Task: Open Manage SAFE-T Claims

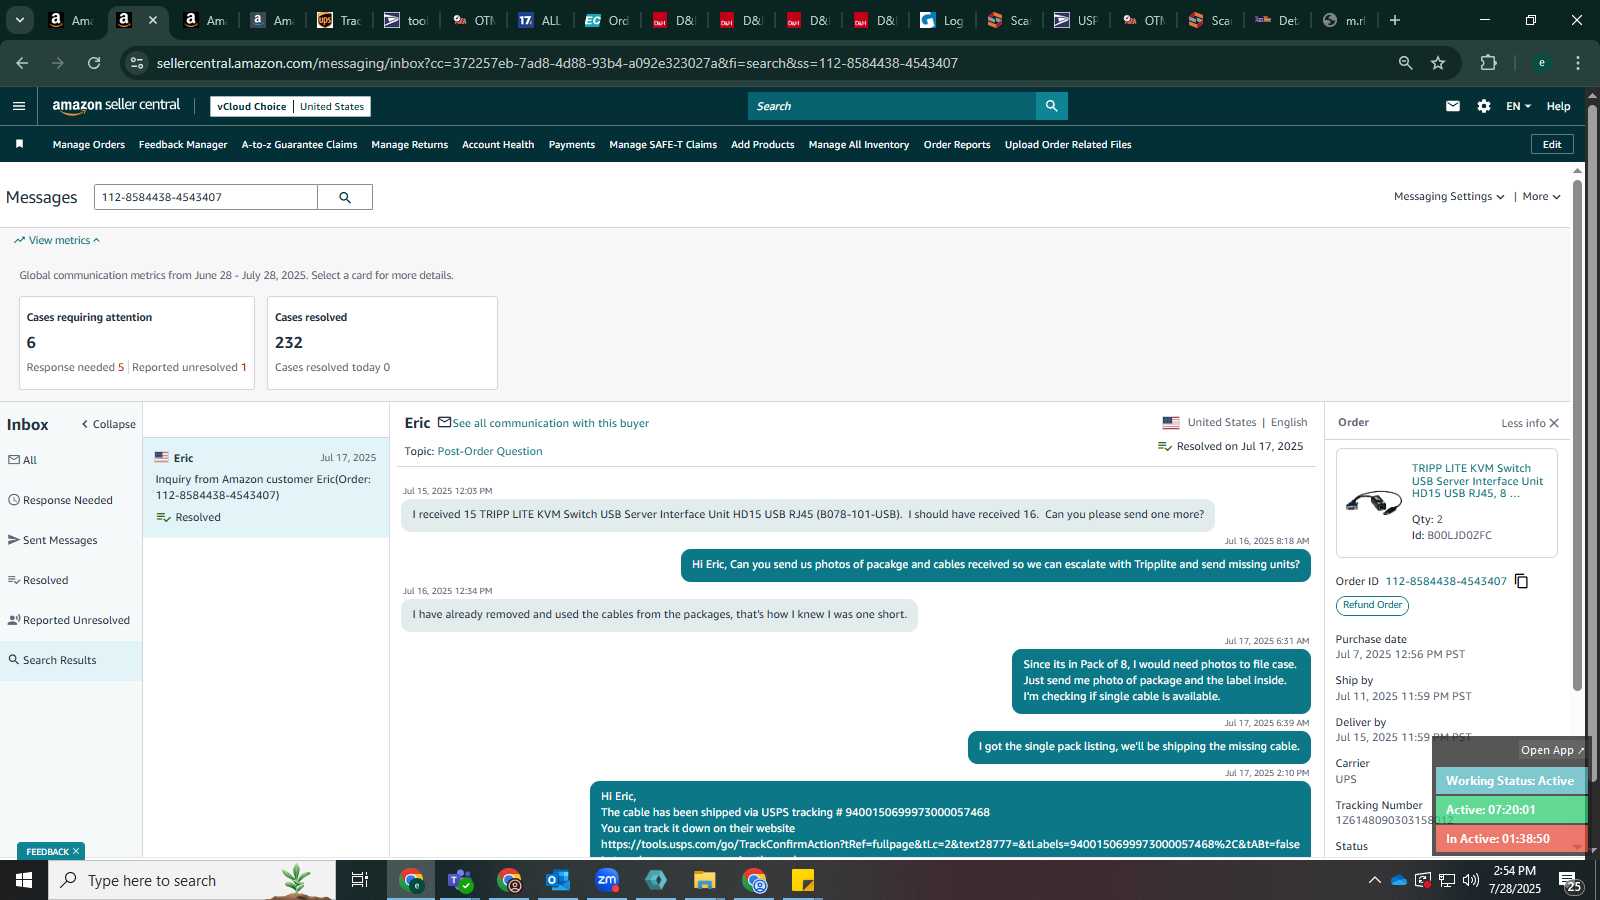Action: [x=663, y=145]
